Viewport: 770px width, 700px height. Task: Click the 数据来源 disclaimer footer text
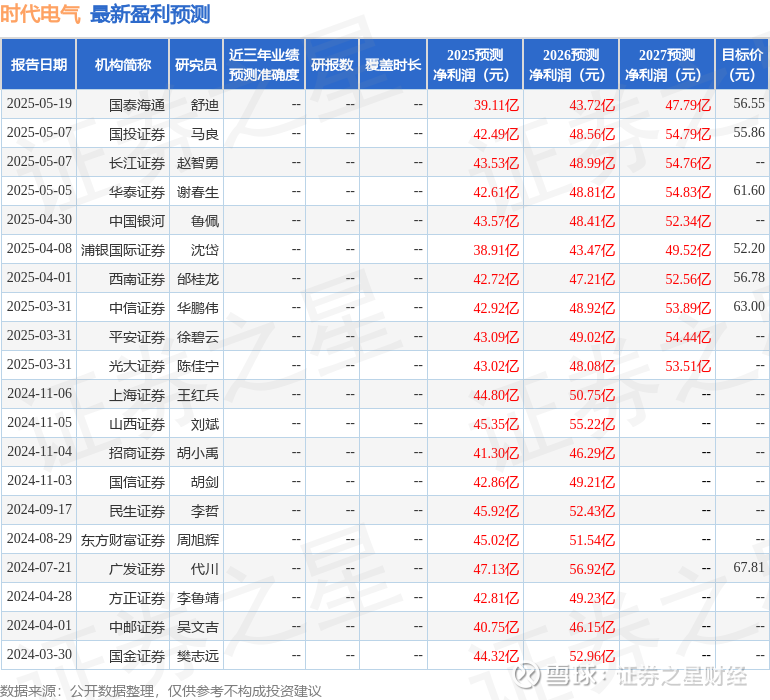tap(161, 691)
